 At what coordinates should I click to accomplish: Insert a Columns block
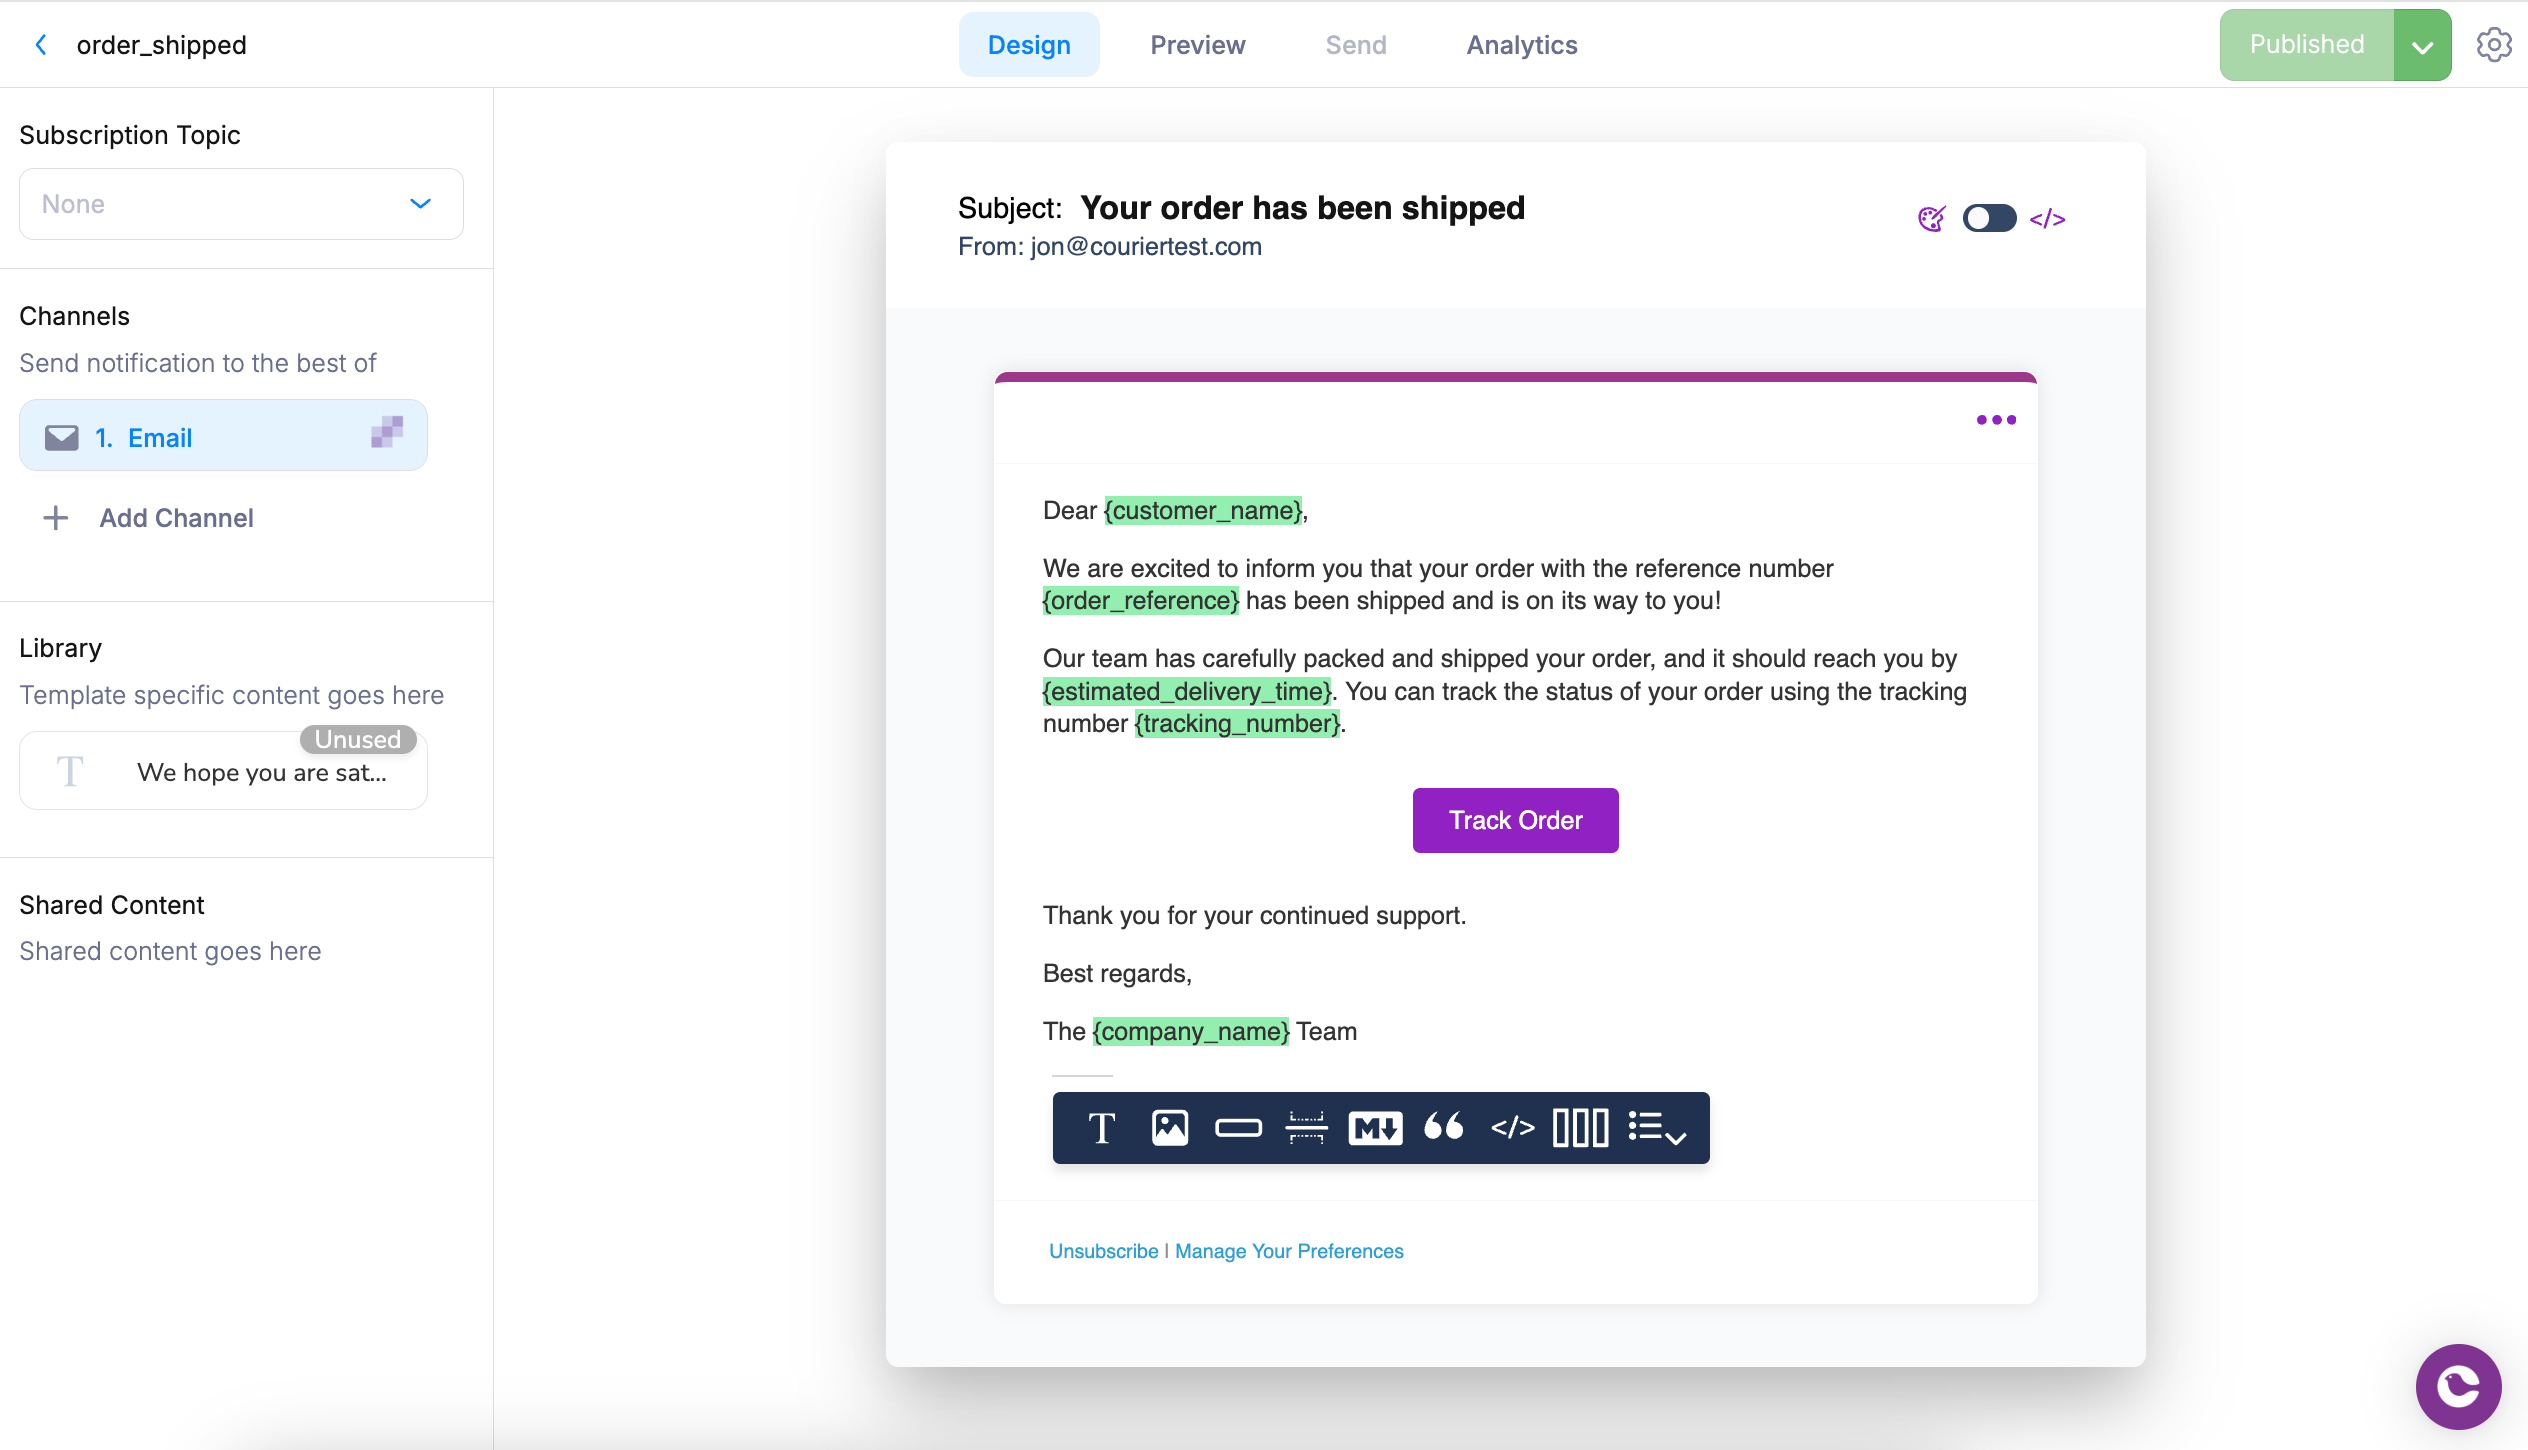point(1580,1128)
